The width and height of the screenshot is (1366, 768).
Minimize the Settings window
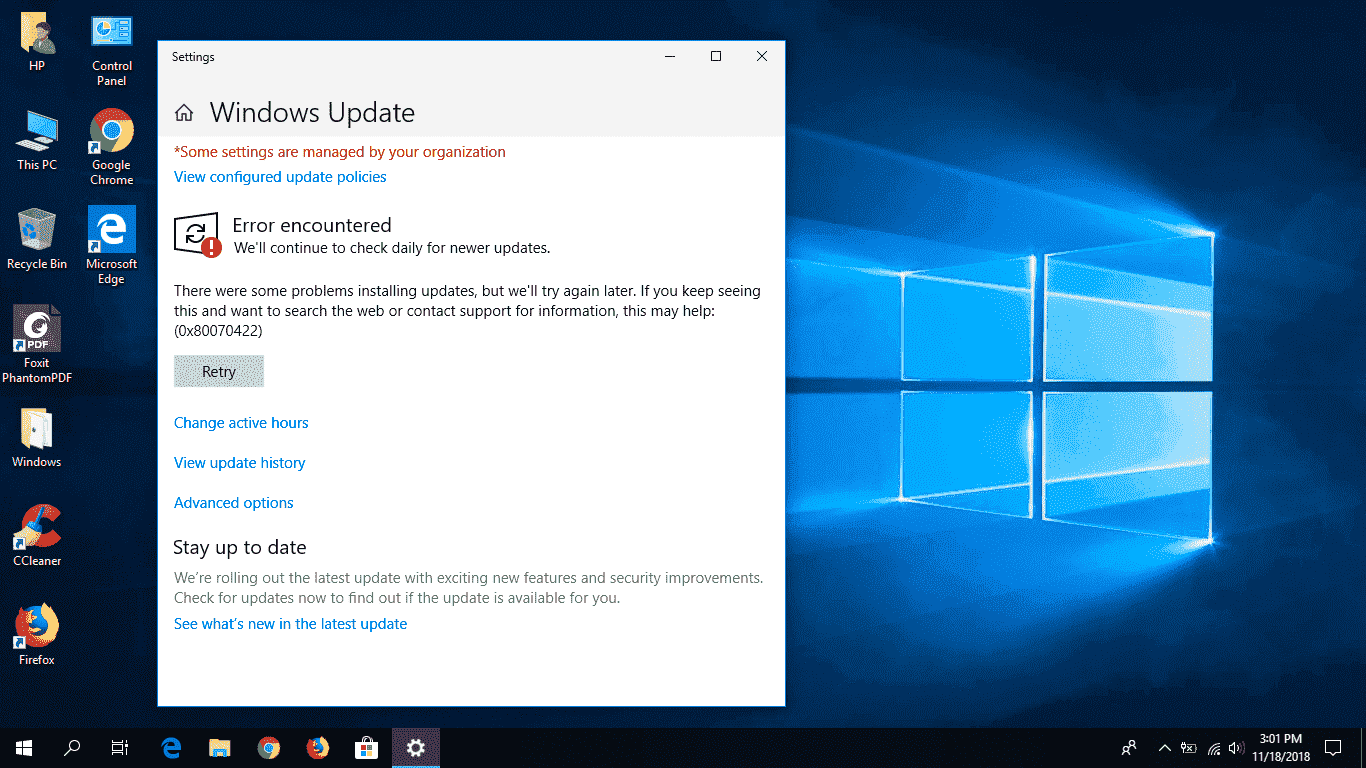[670, 57]
